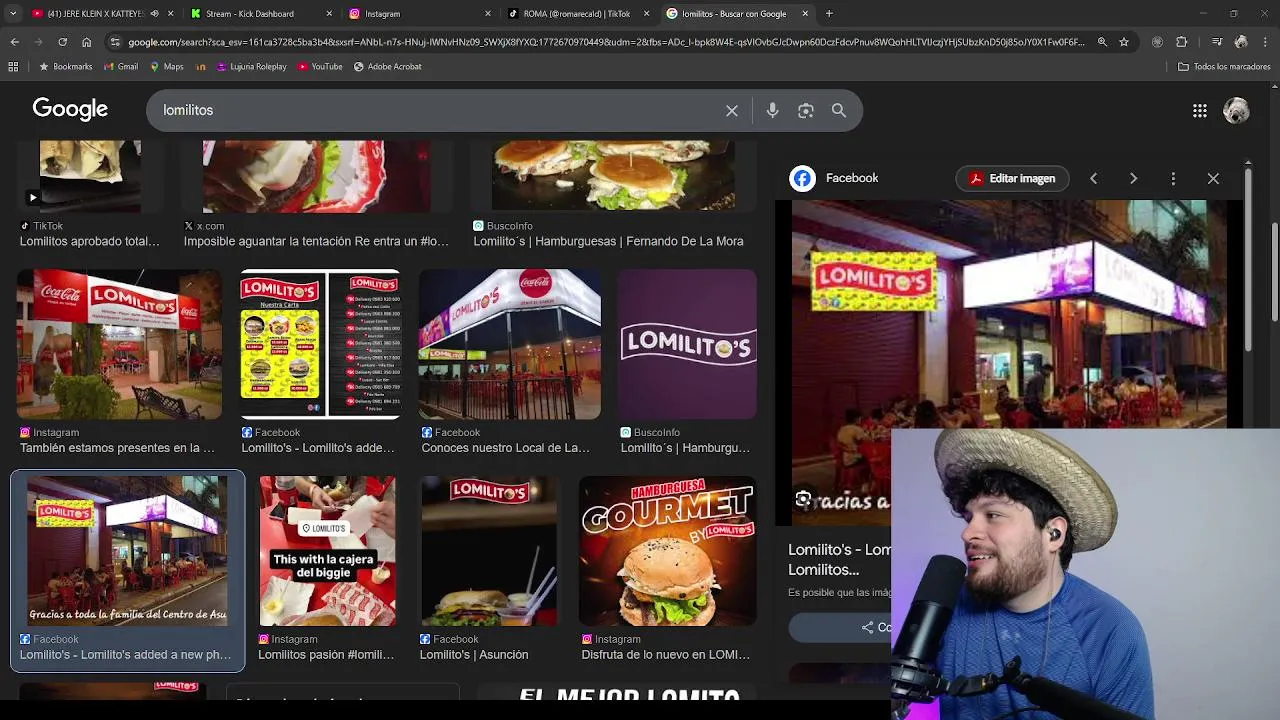Screen dimensions: 1280x720
Task: View site information in address bar
Action: (116, 42)
